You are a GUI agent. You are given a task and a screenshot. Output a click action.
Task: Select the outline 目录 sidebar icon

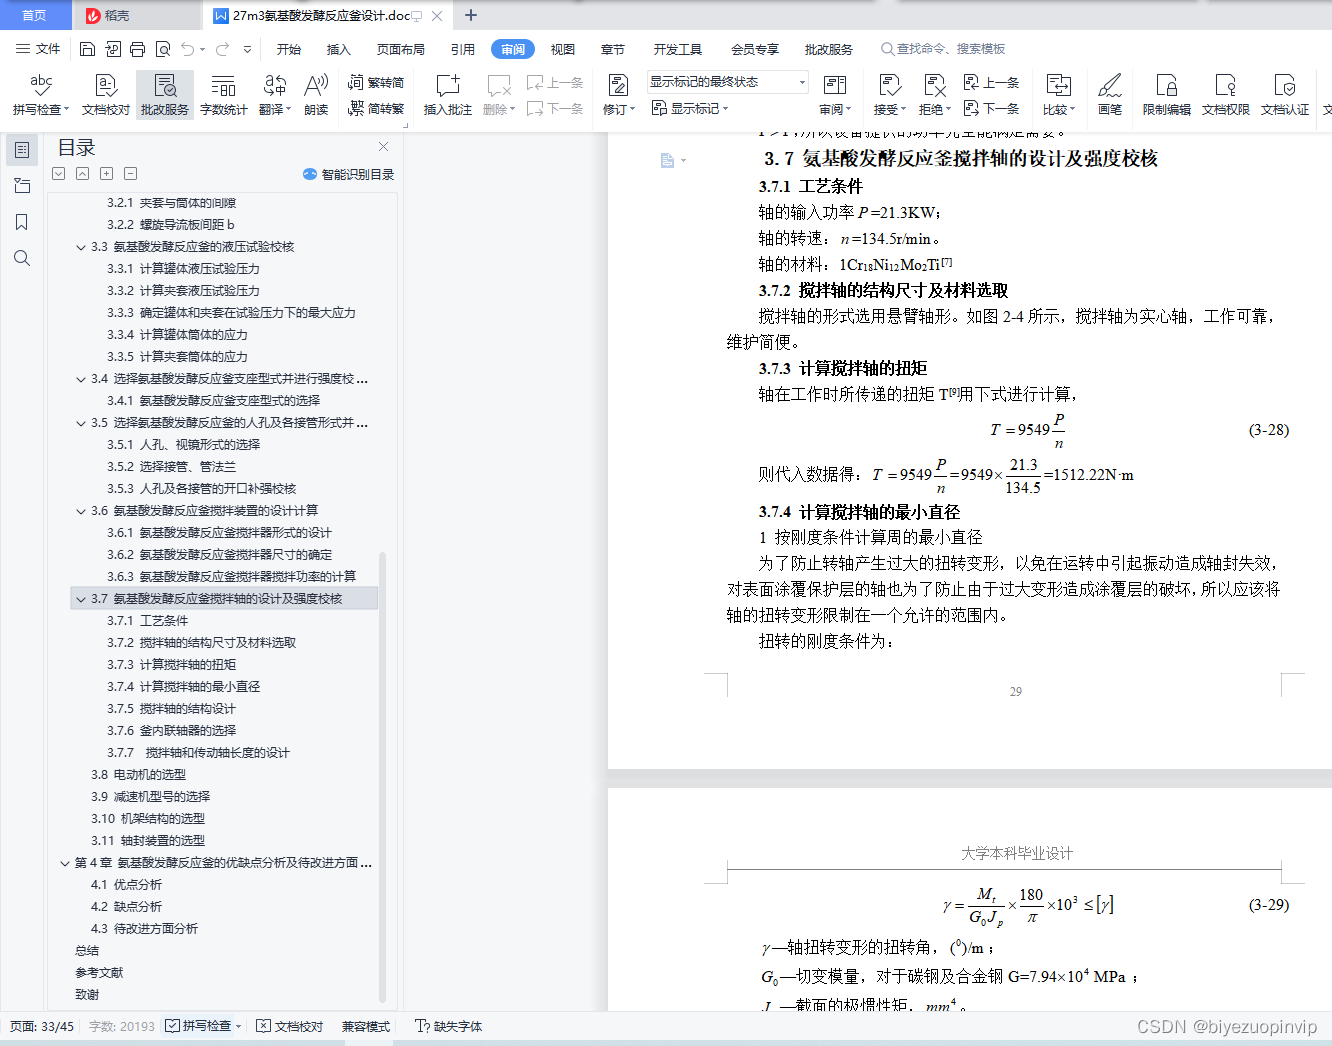click(21, 150)
